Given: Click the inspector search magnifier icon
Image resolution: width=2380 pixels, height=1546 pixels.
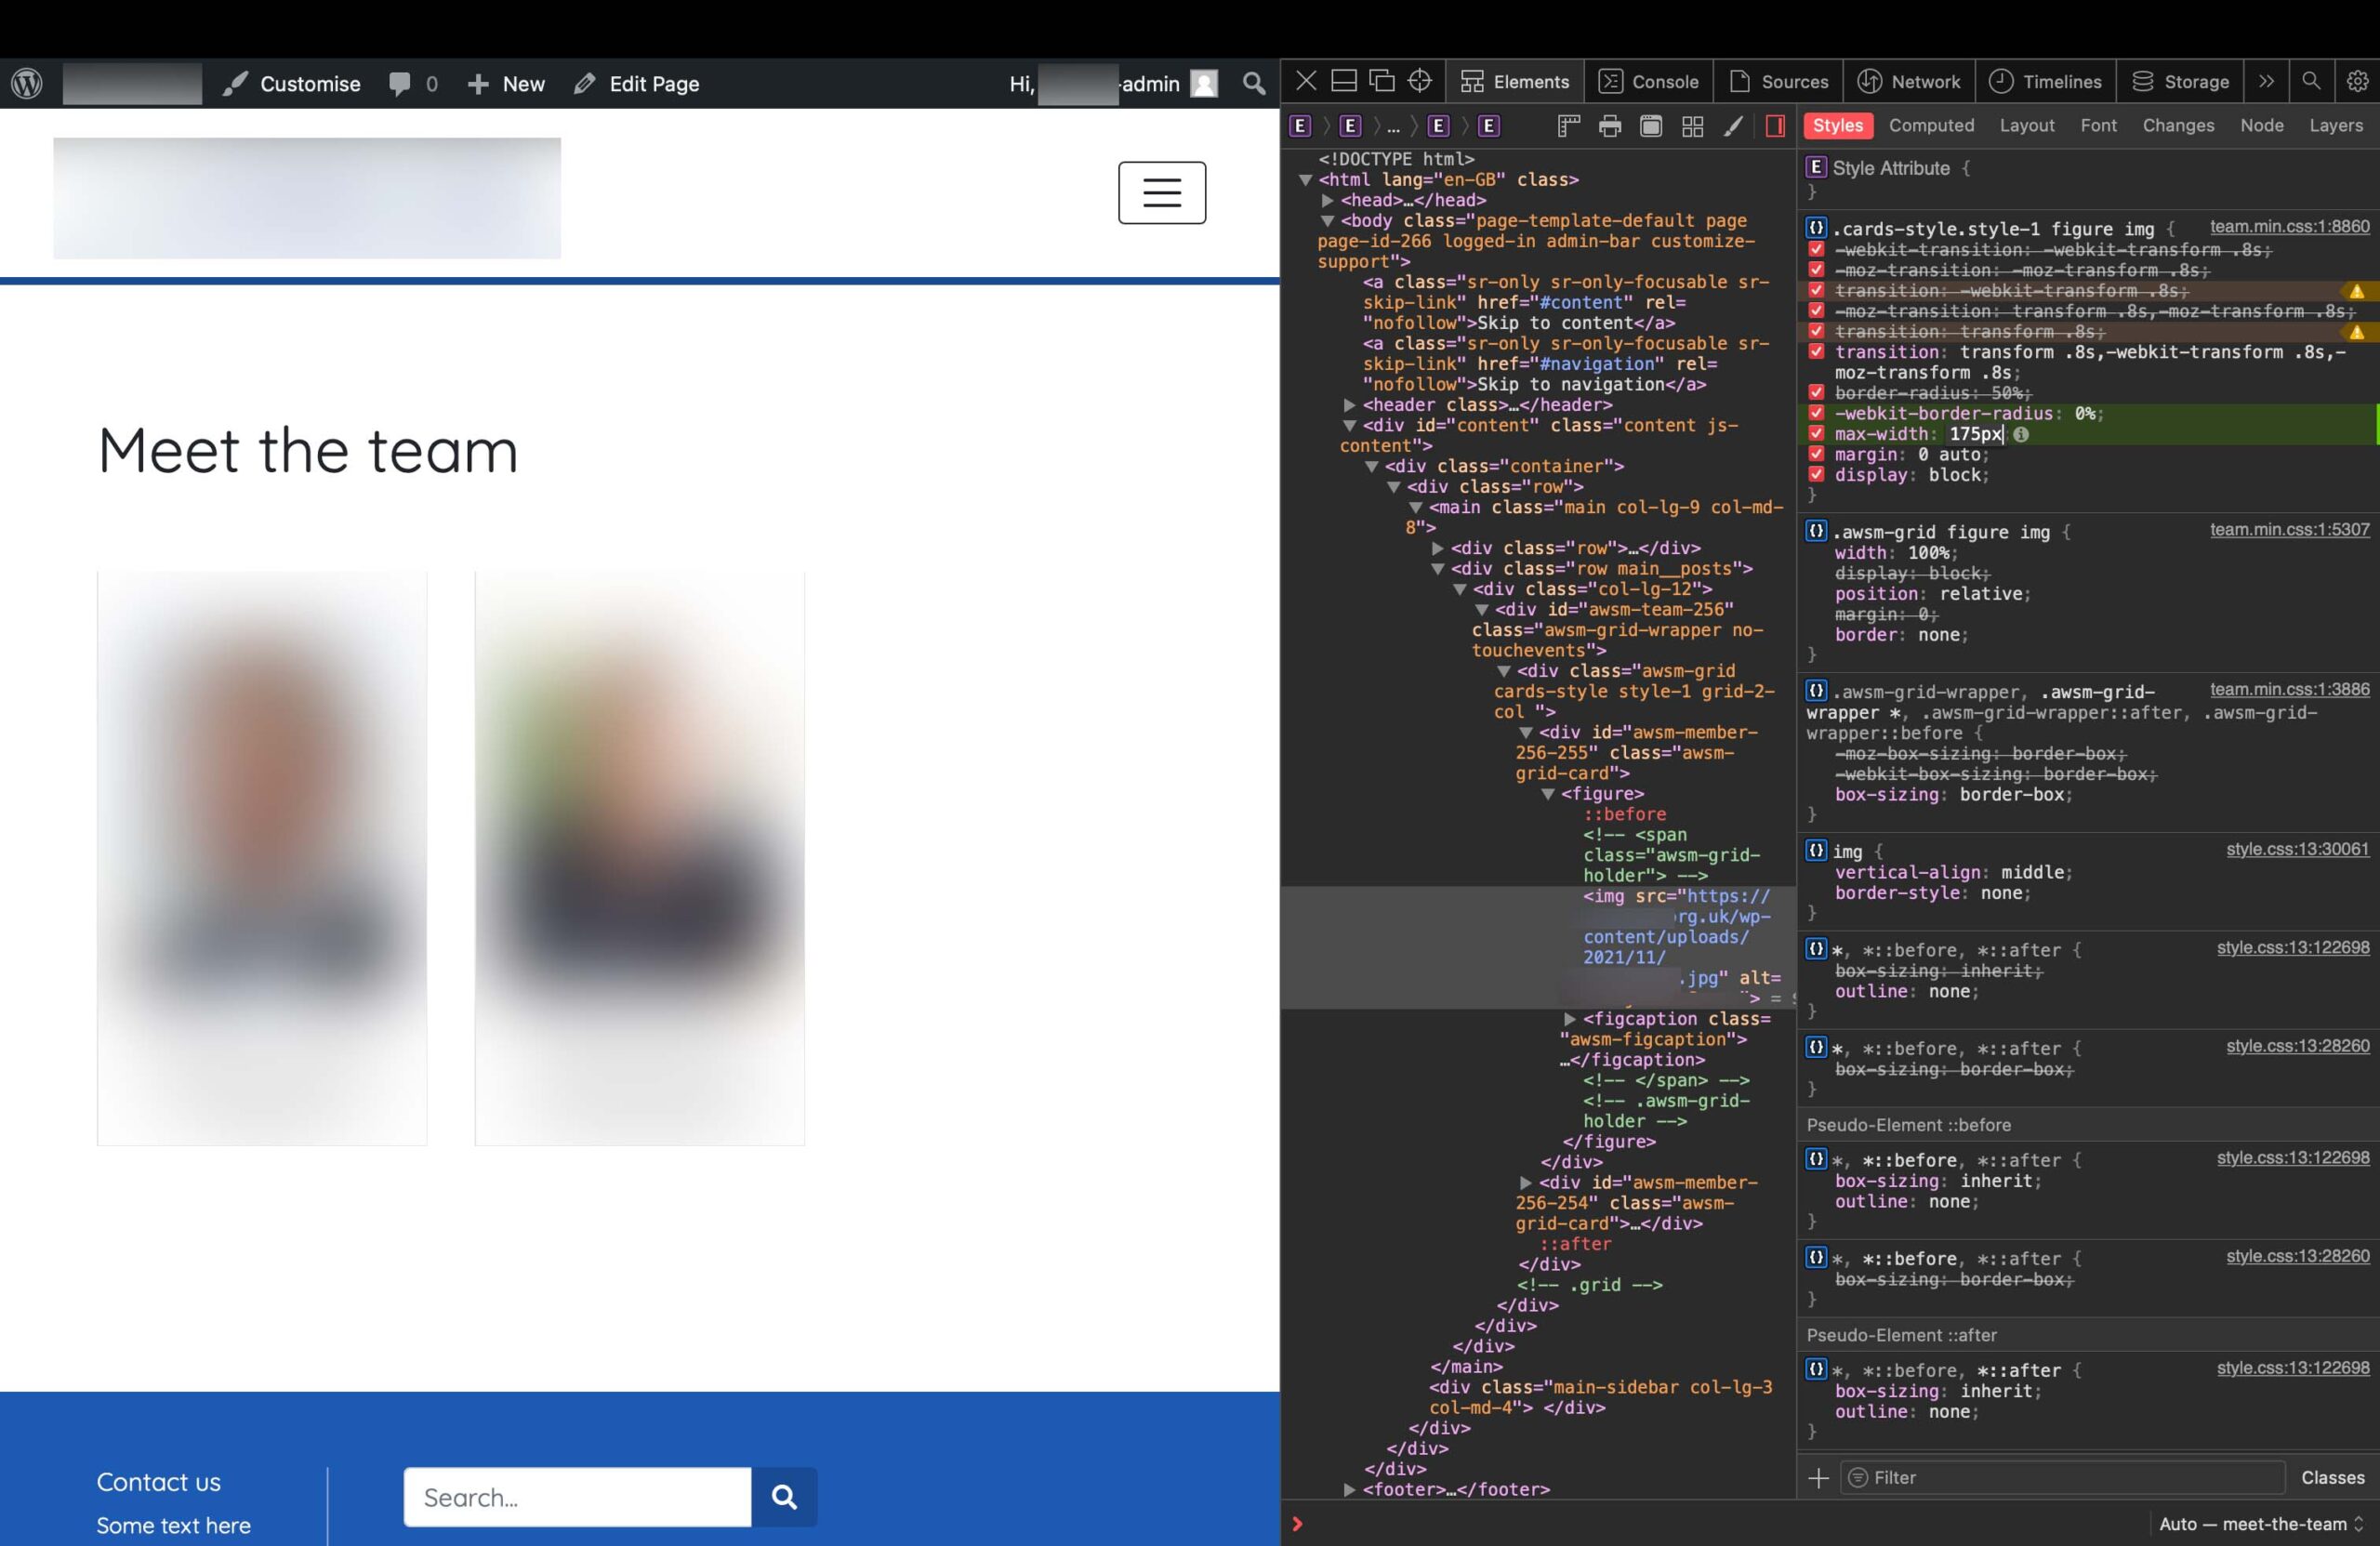Looking at the screenshot, I should (x=2311, y=81).
